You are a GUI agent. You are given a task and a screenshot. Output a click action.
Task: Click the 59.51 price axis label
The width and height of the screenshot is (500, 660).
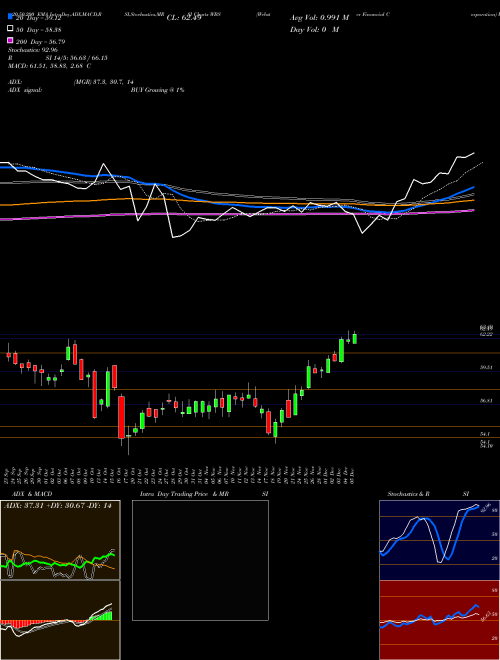pyautogui.click(x=486, y=367)
